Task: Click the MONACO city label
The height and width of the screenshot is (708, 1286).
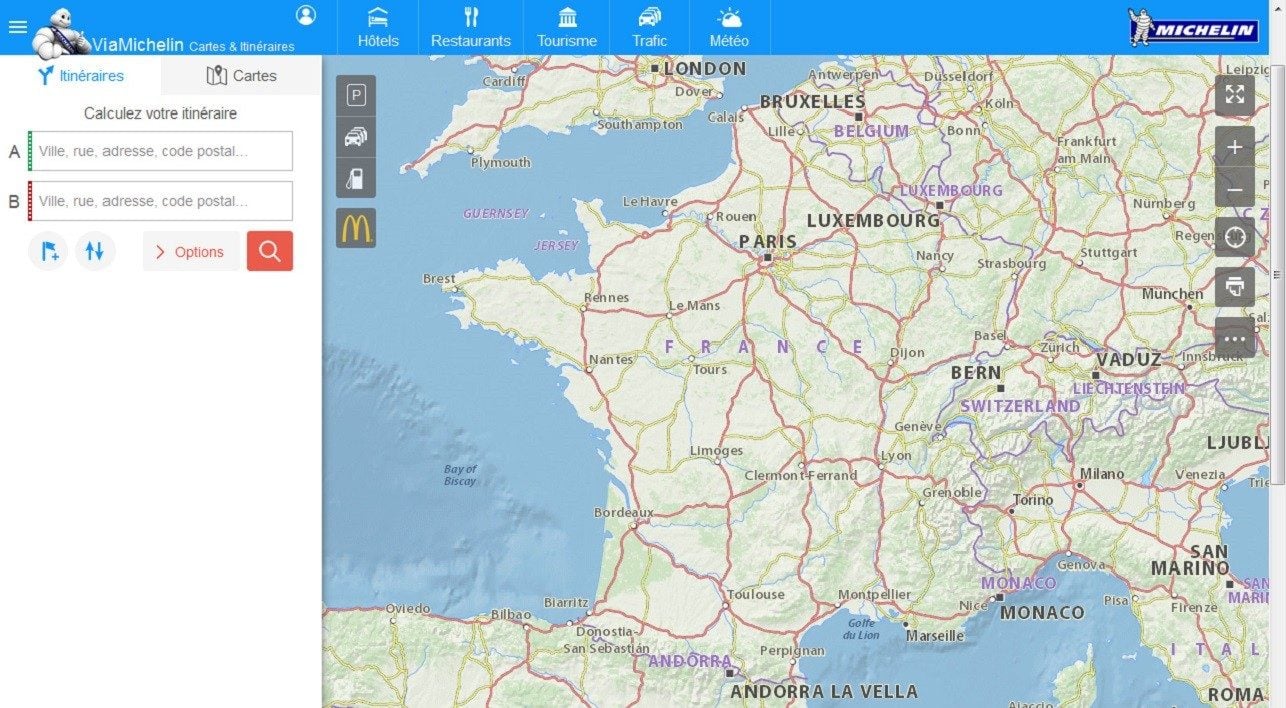Action: 1042,612
